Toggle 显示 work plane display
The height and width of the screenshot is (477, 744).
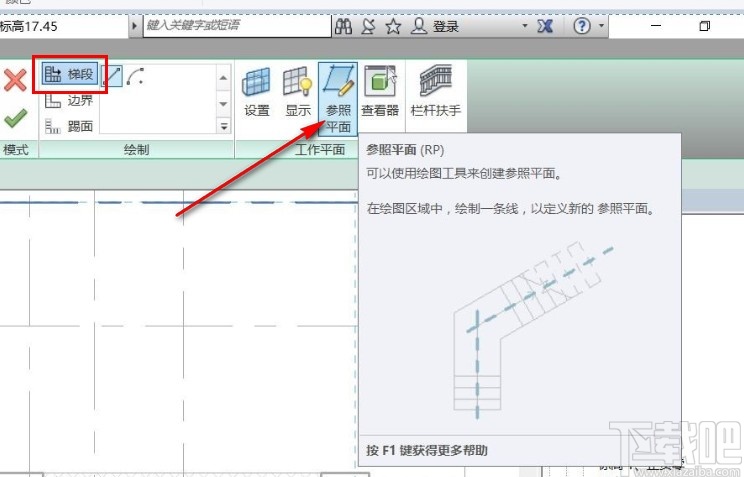(x=298, y=92)
